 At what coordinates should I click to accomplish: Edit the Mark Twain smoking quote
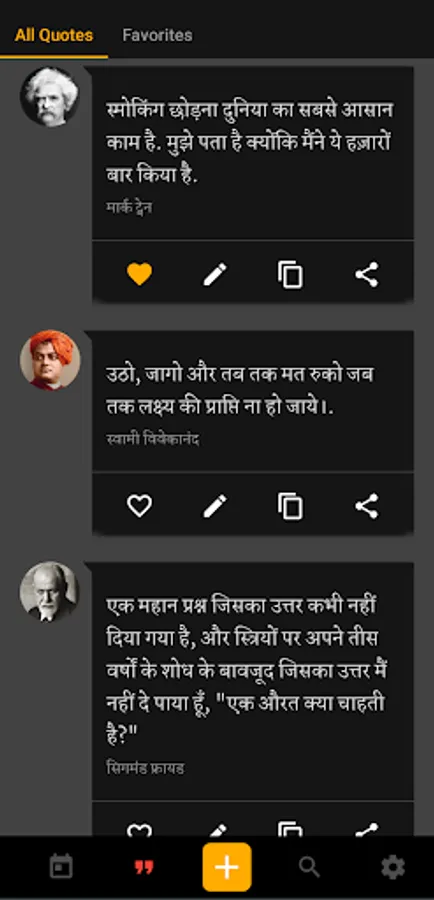point(215,274)
